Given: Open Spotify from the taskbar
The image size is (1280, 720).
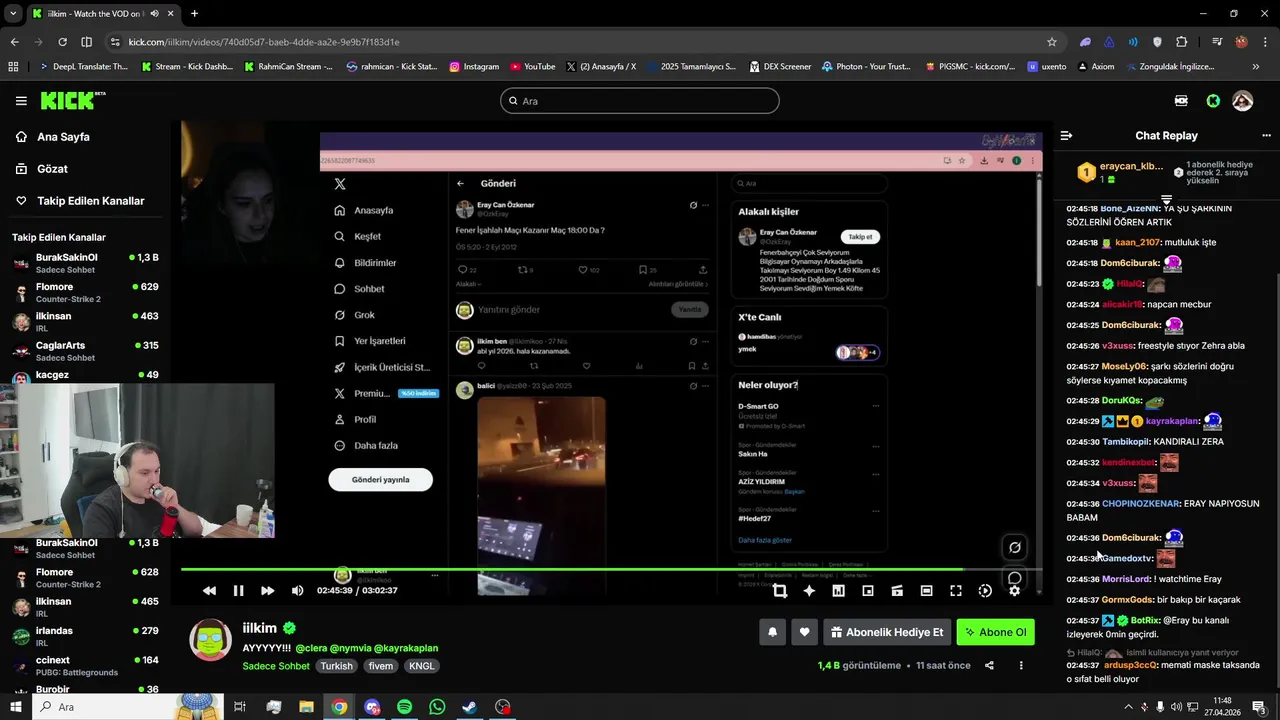Looking at the screenshot, I should (x=404, y=707).
